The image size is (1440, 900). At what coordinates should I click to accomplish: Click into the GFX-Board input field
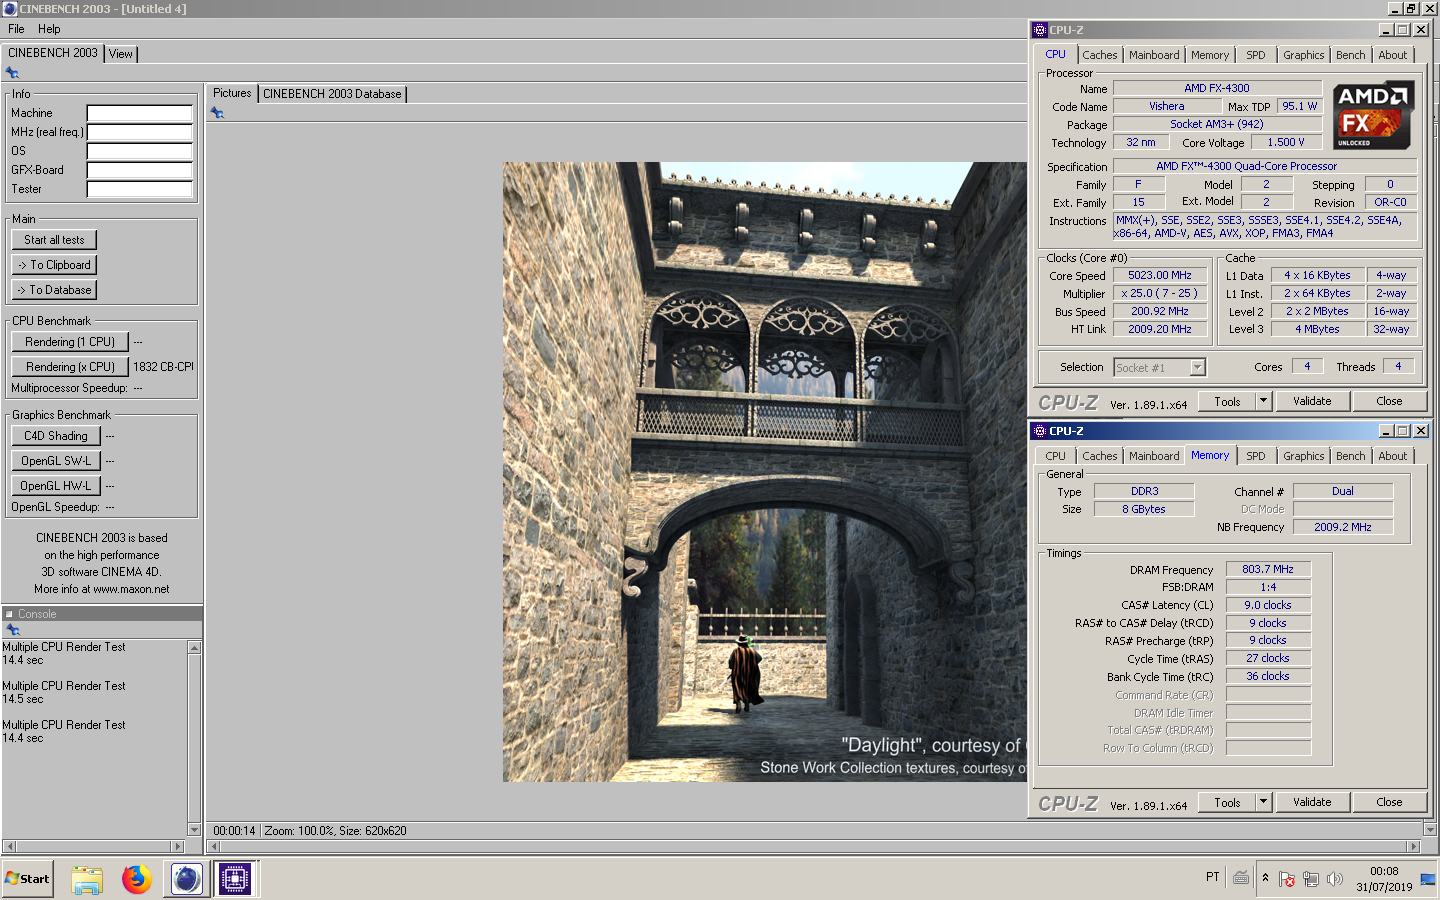140,170
